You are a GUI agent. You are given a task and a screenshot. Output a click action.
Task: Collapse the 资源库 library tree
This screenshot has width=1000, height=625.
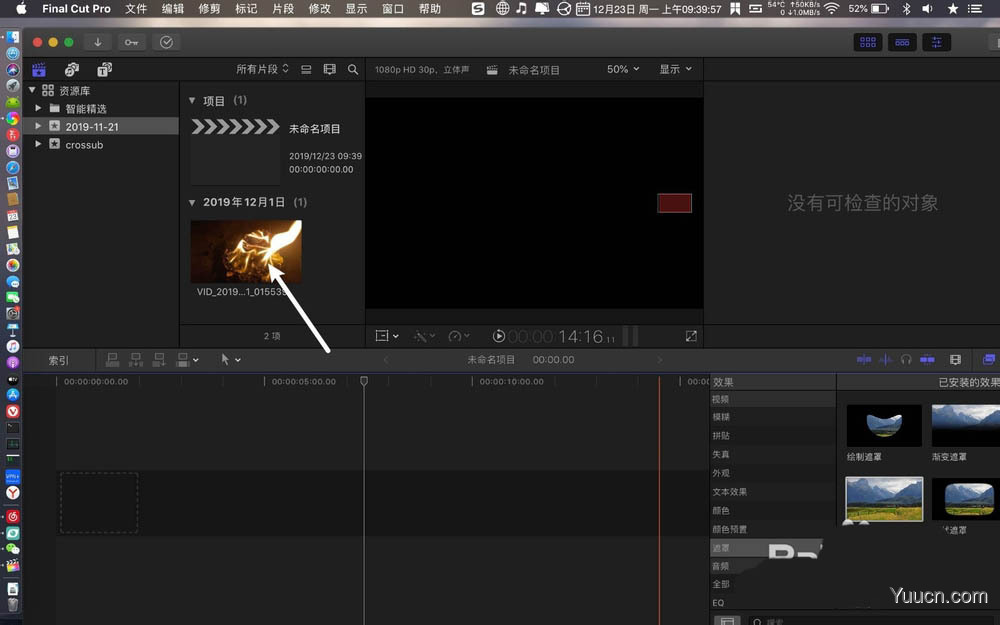pyautogui.click(x=32, y=90)
